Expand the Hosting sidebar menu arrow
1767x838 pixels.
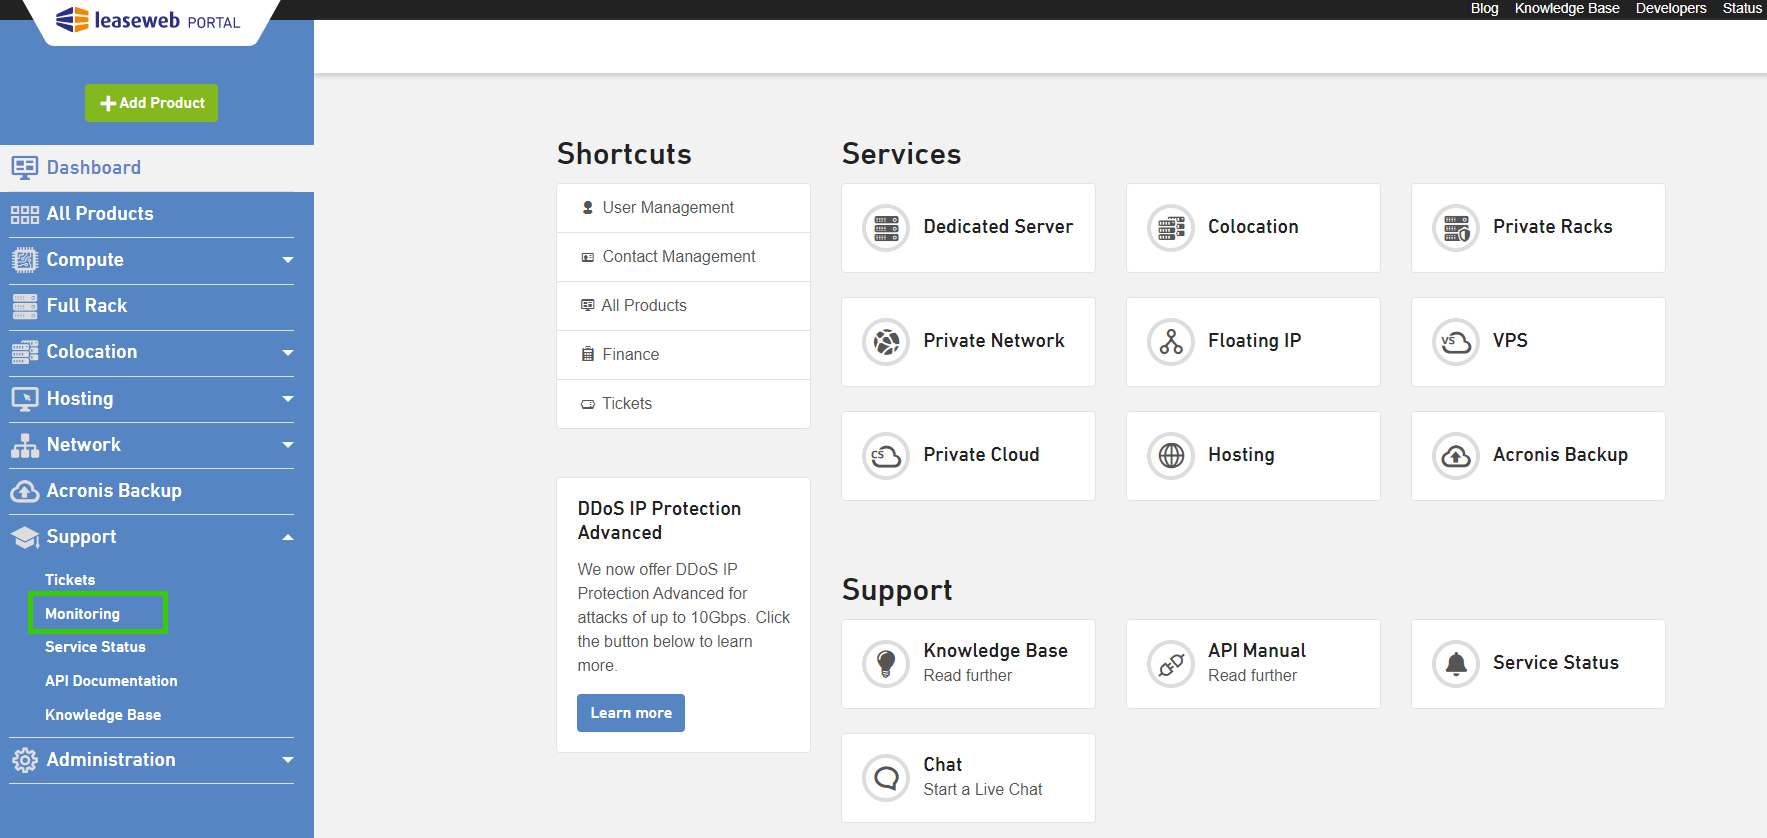[288, 399]
